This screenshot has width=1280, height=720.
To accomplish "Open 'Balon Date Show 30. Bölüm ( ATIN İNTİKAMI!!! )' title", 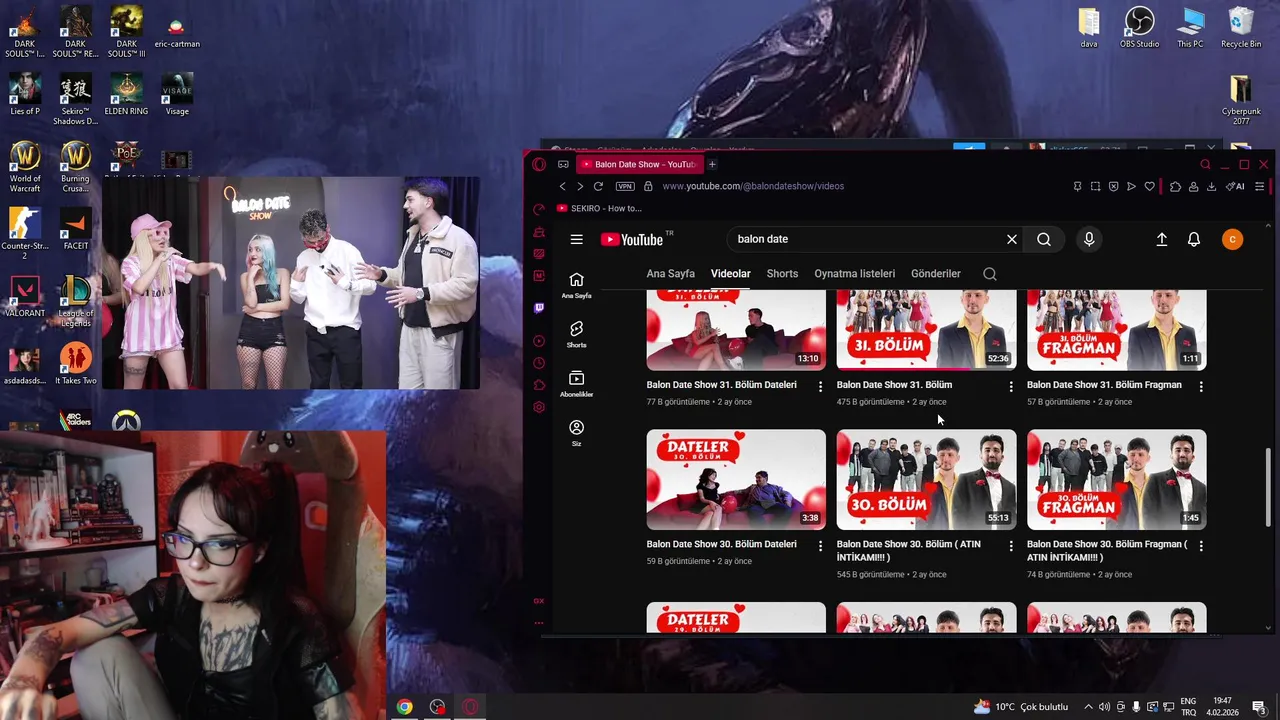I will [908, 551].
